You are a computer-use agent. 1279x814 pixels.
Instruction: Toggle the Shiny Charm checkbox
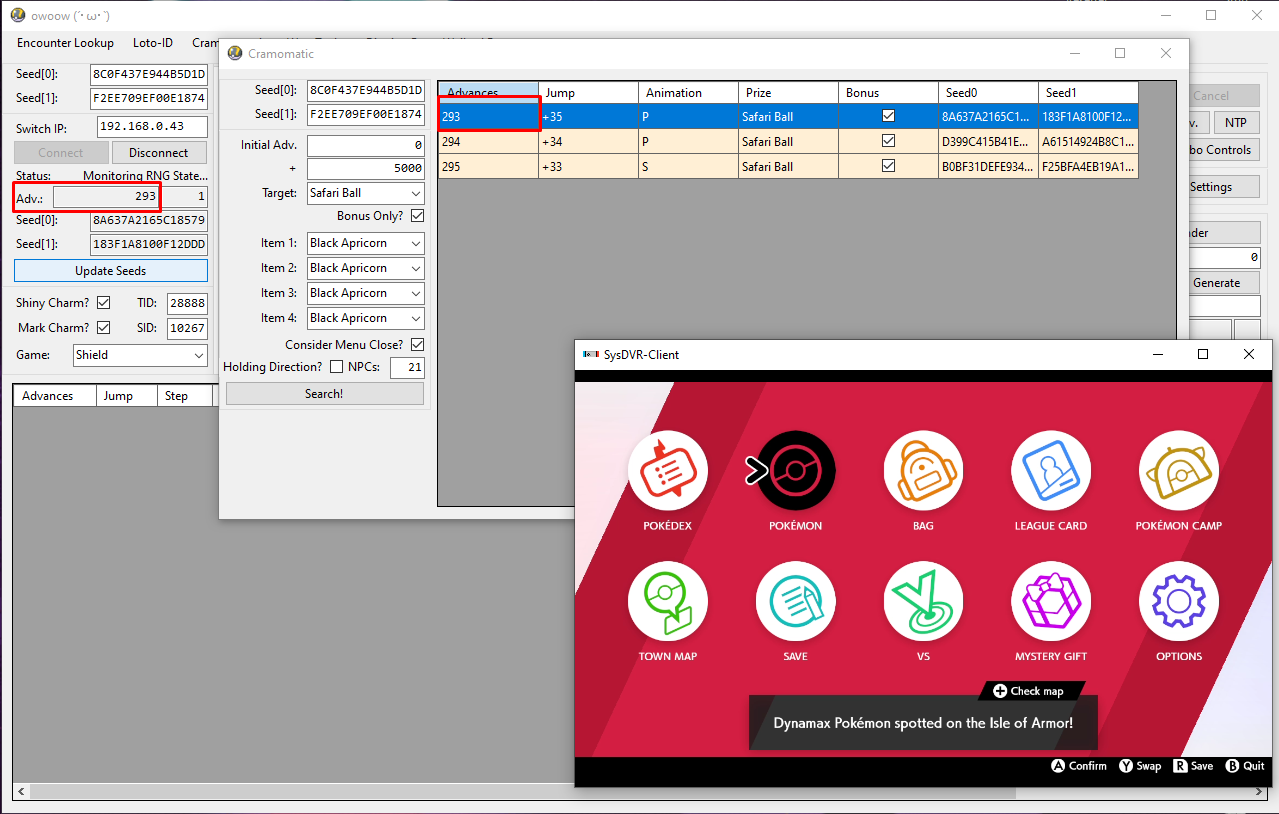tap(103, 303)
